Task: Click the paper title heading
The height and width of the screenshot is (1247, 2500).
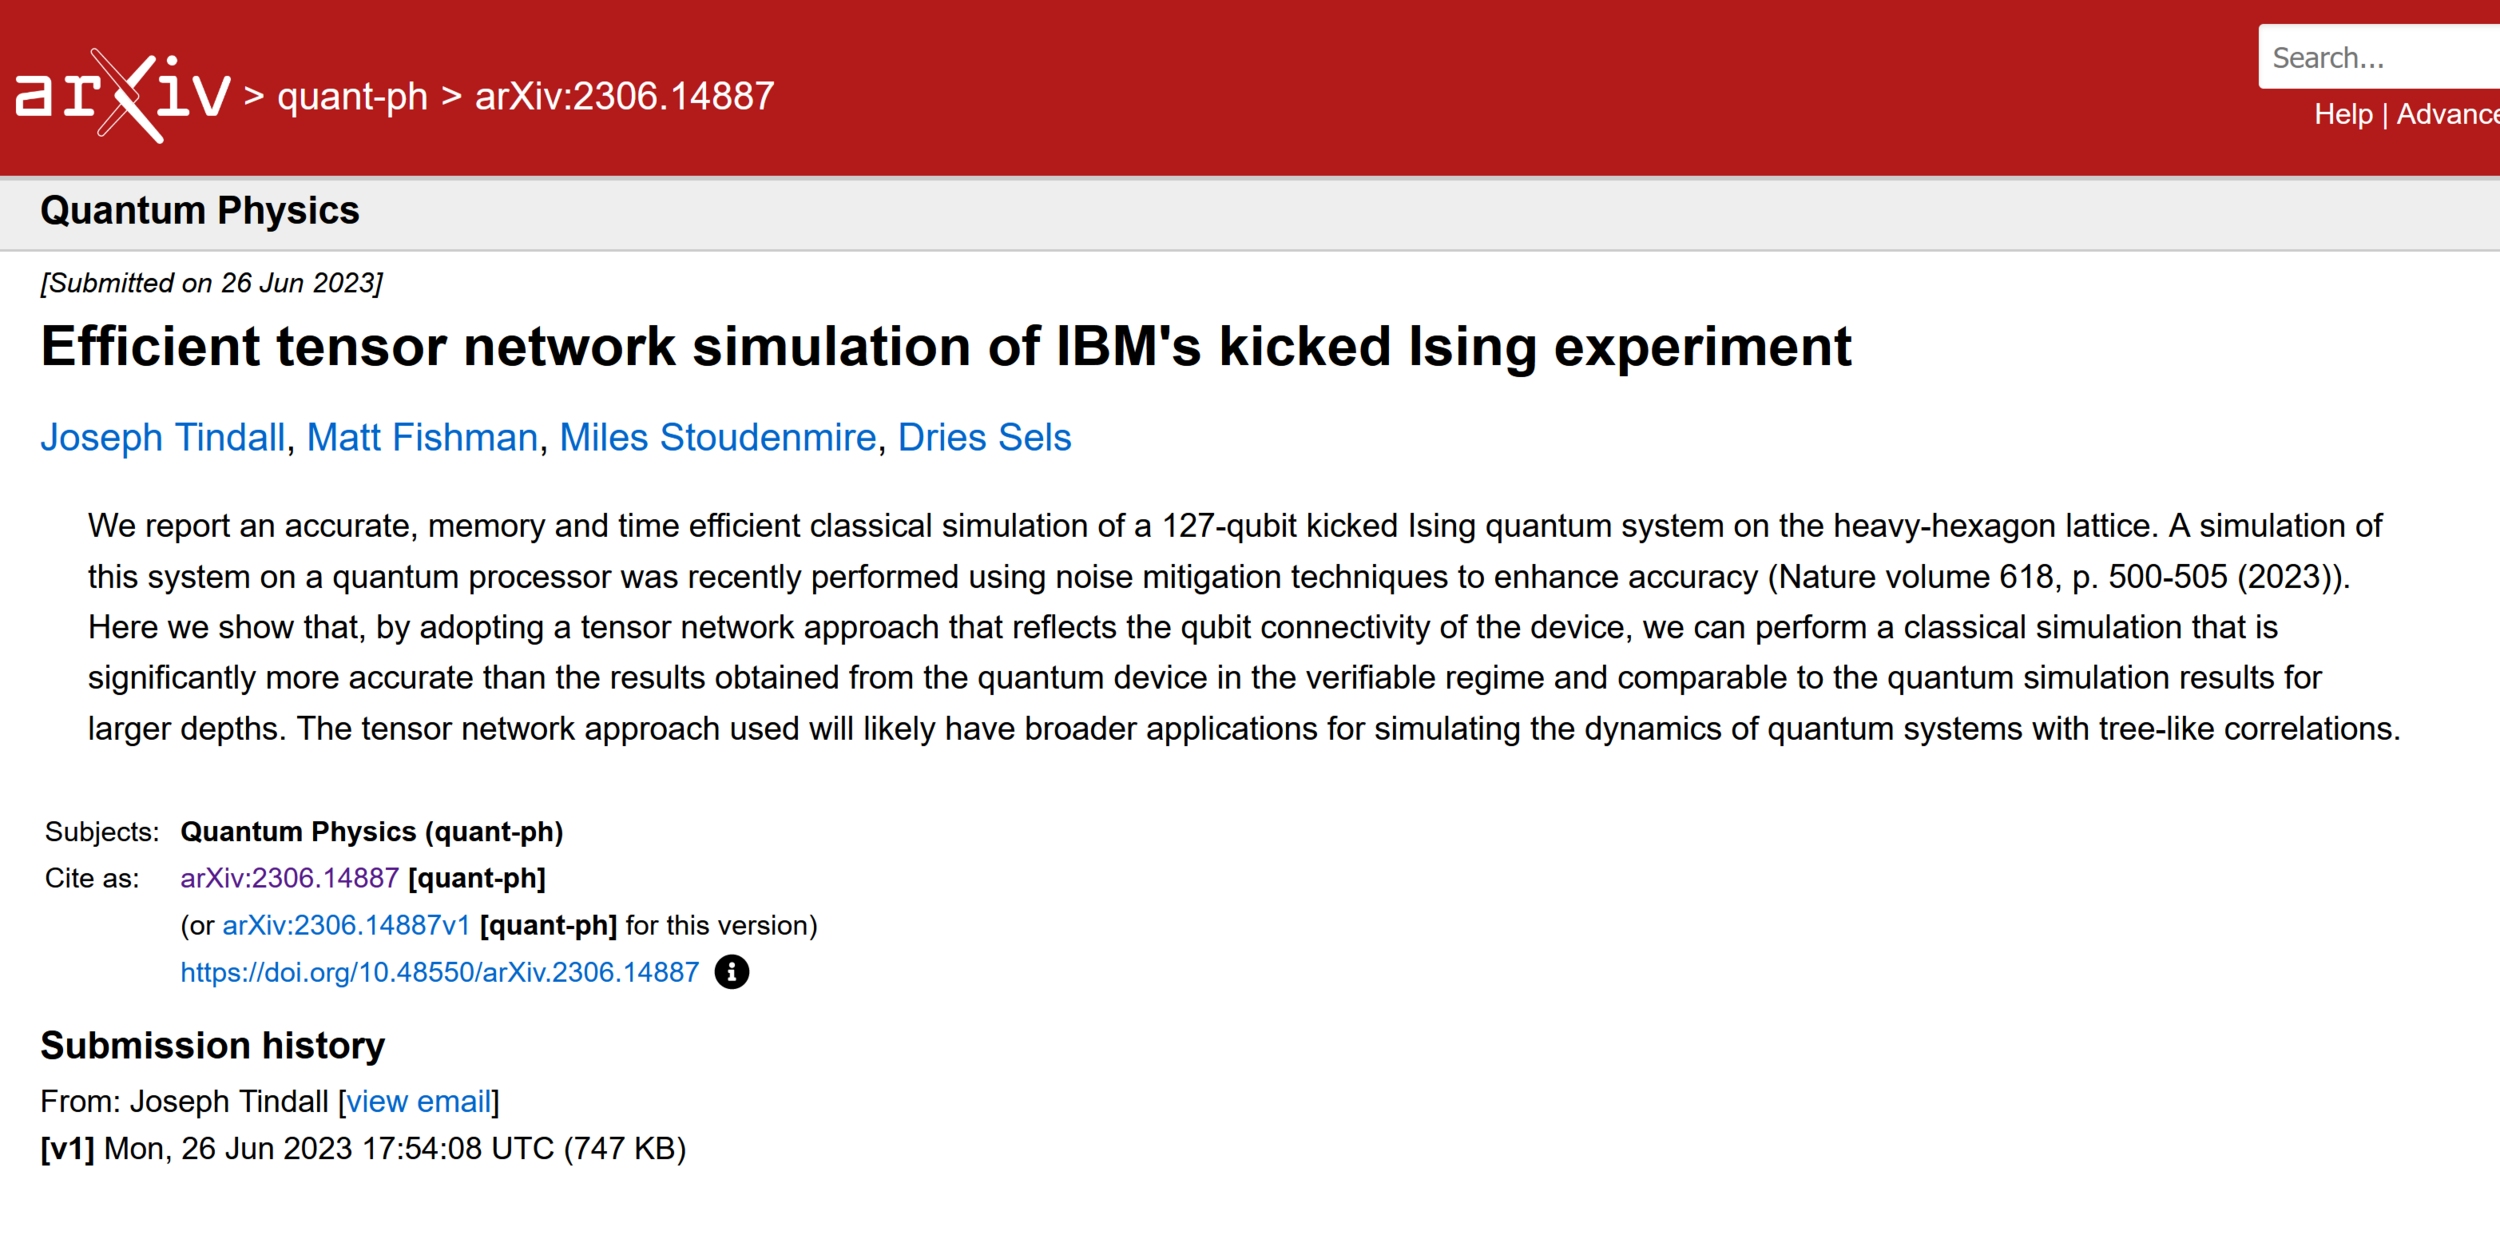Action: (x=945, y=347)
